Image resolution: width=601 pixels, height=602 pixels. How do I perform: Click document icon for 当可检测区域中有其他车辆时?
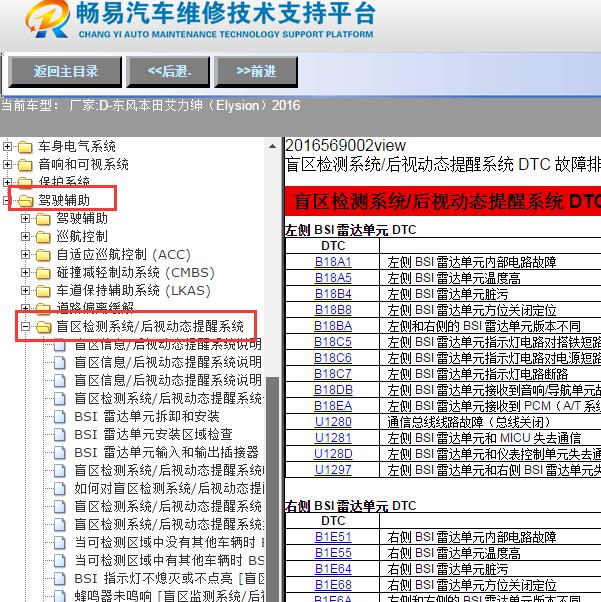tap(60, 561)
